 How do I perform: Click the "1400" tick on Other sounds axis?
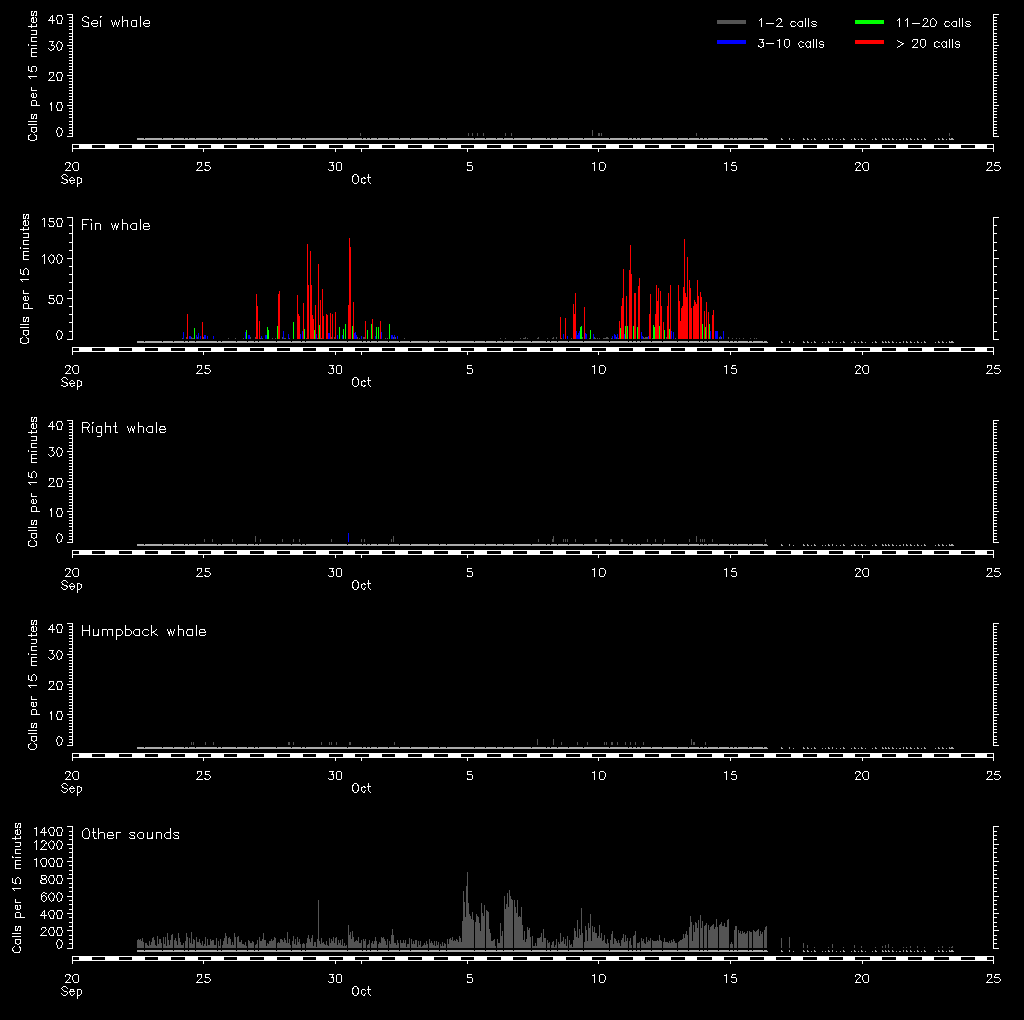coord(48,832)
